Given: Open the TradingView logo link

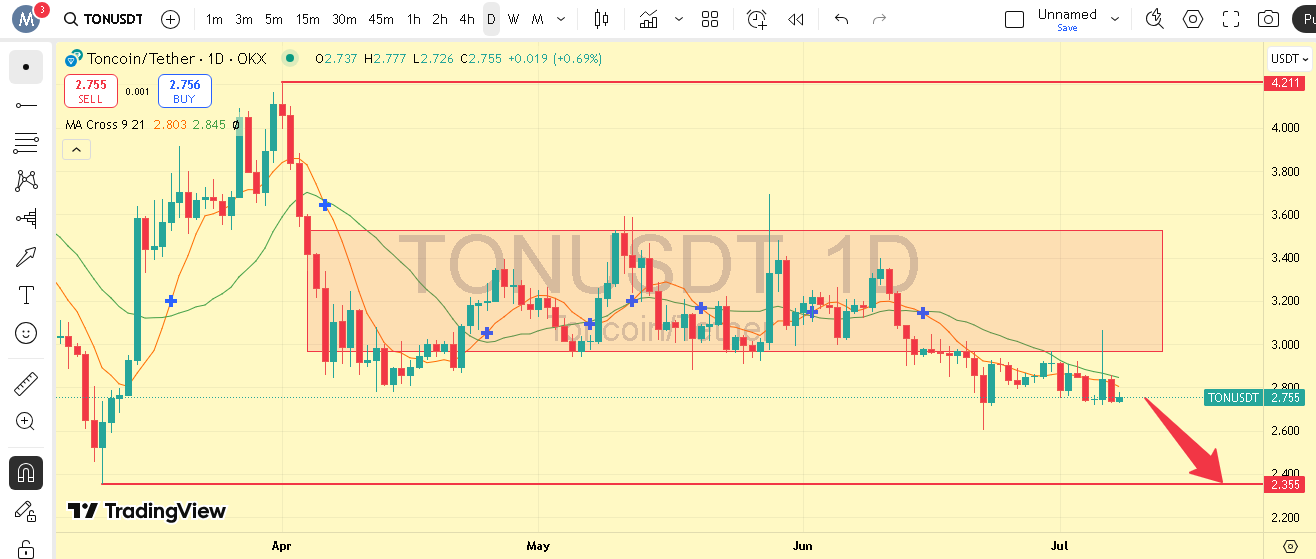Looking at the screenshot, I should click(147, 511).
